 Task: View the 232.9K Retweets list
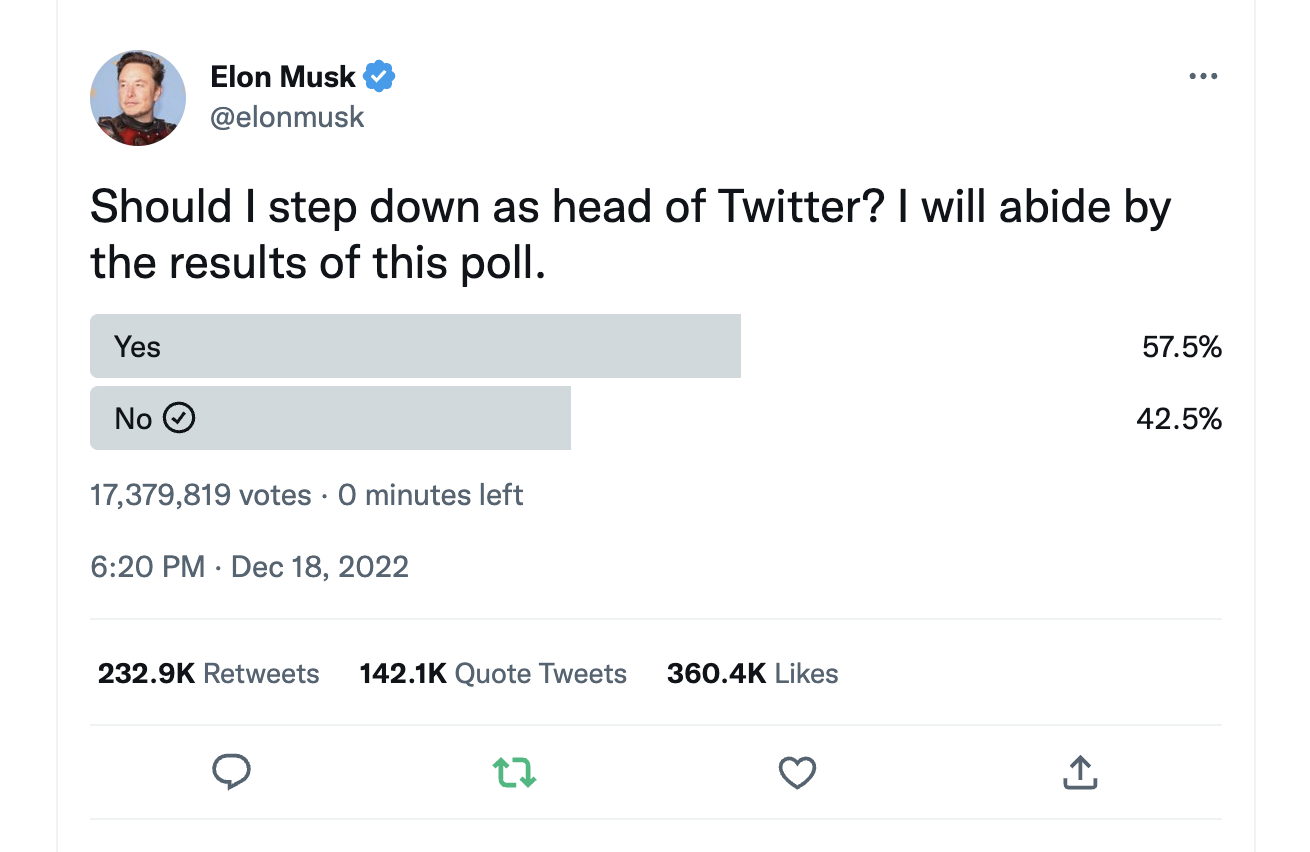(x=208, y=674)
